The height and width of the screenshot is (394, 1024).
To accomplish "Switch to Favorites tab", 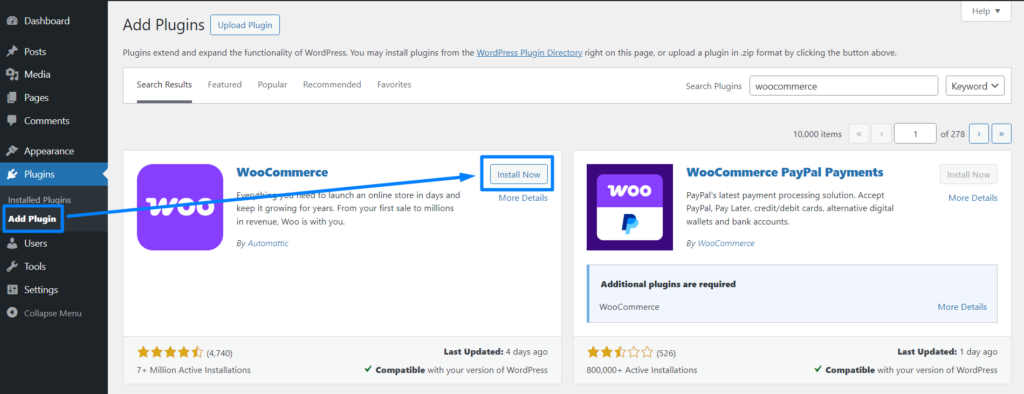I will pyautogui.click(x=394, y=85).
